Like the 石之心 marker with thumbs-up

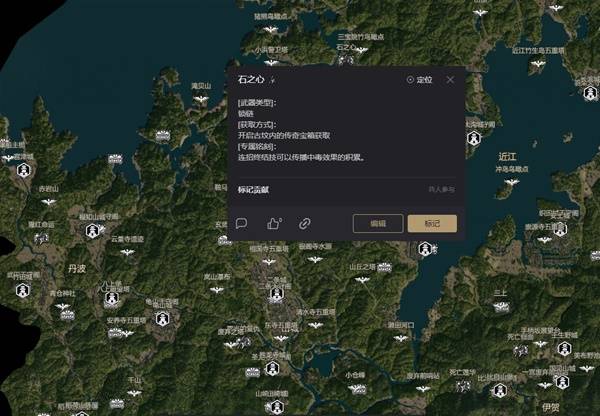pyautogui.click(x=274, y=223)
